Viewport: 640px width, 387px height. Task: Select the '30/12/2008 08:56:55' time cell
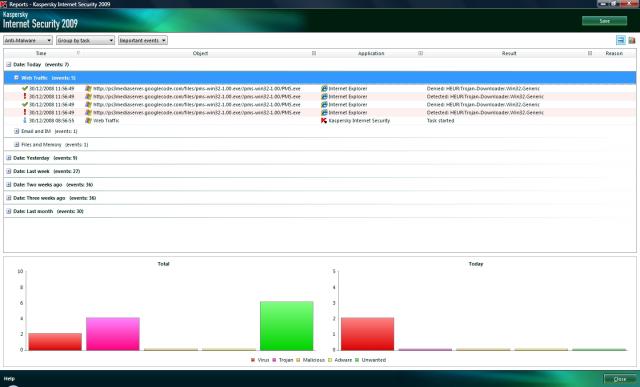coord(52,120)
